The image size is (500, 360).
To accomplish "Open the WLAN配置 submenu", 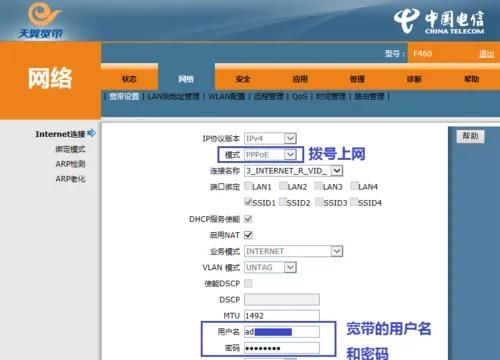I will [227, 97].
